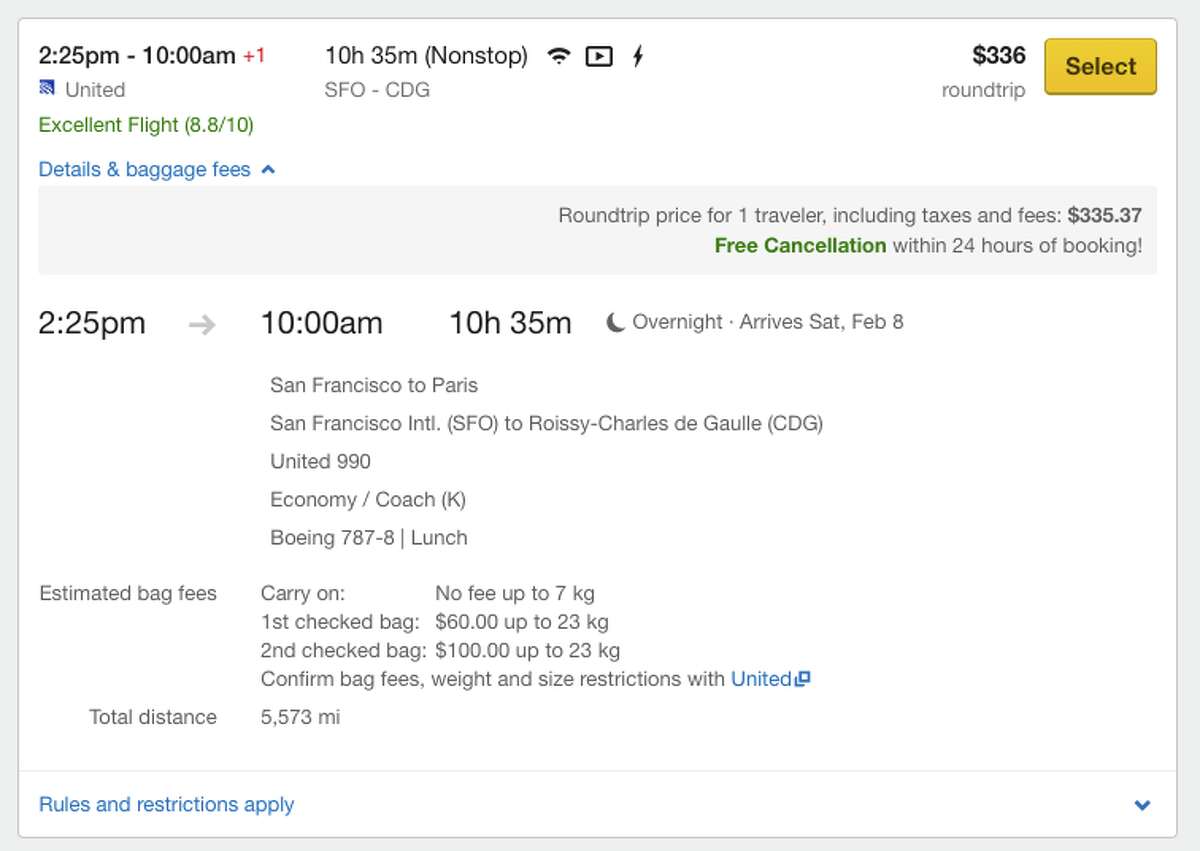Click the carry on No fee up to 7 kg text

[x=515, y=594]
